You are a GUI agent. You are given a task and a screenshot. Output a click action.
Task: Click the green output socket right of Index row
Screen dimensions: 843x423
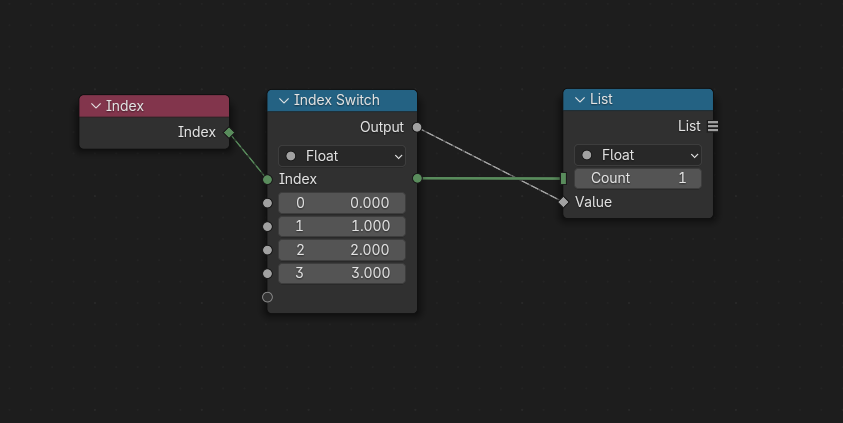(x=417, y=178)
